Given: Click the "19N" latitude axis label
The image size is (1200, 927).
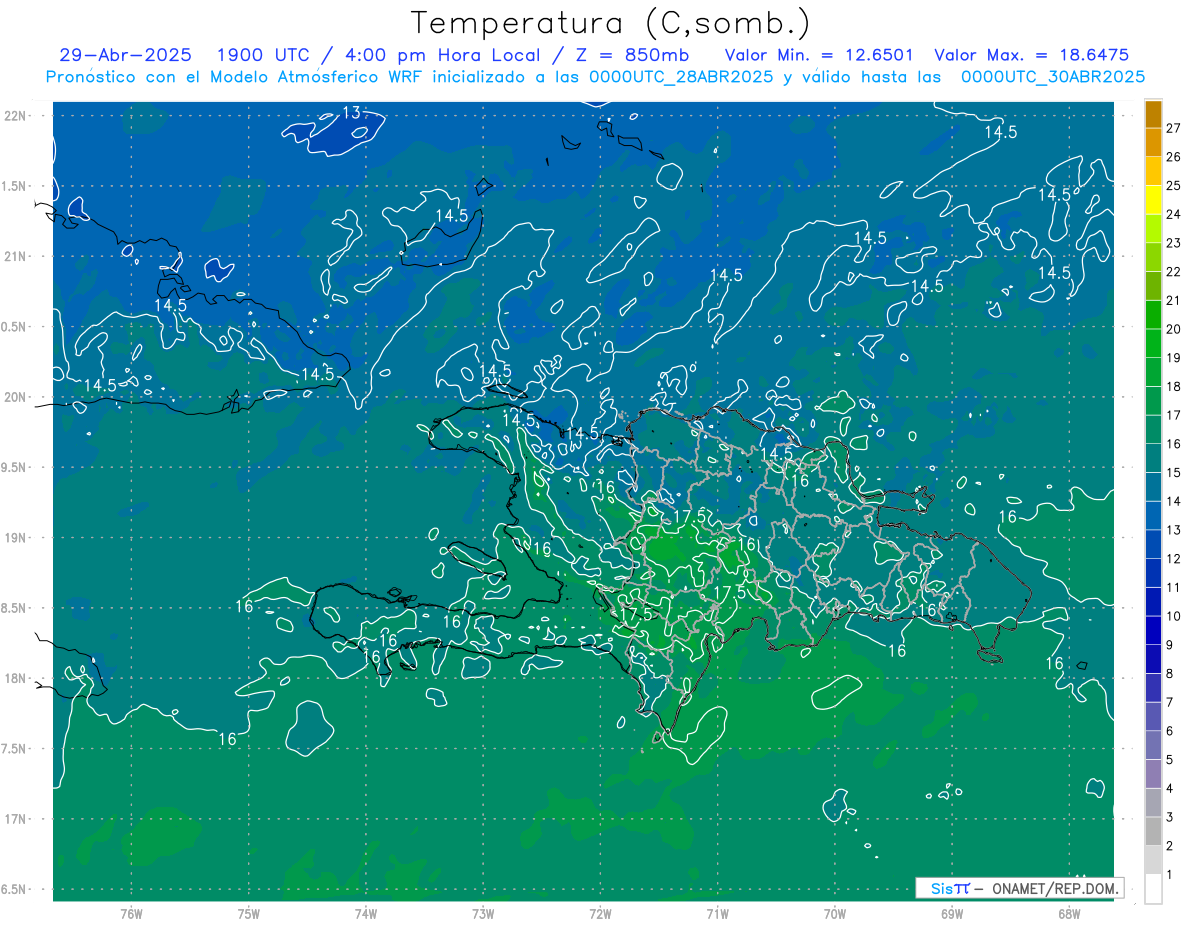Looking at the screenshot, I should click(x=16, y=537).
